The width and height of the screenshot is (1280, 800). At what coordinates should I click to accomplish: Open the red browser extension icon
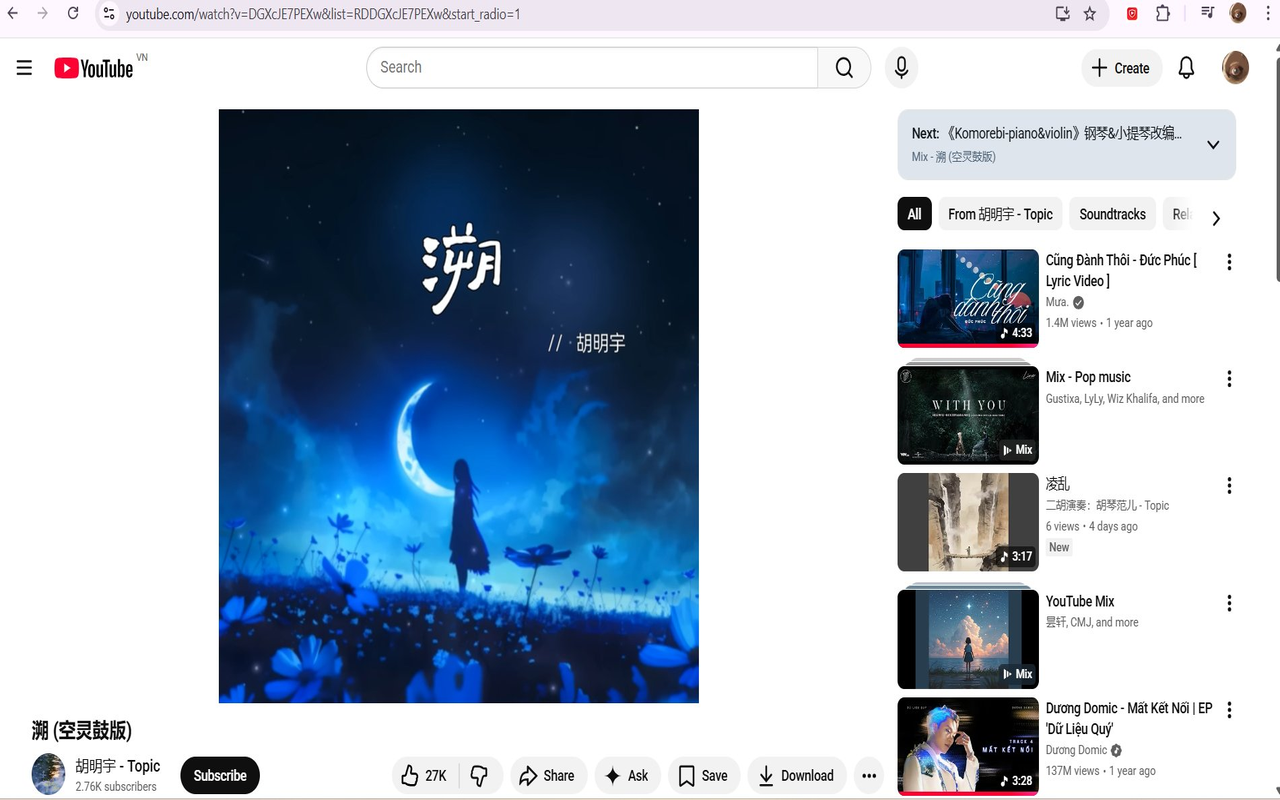click(x=1132, y=14)
